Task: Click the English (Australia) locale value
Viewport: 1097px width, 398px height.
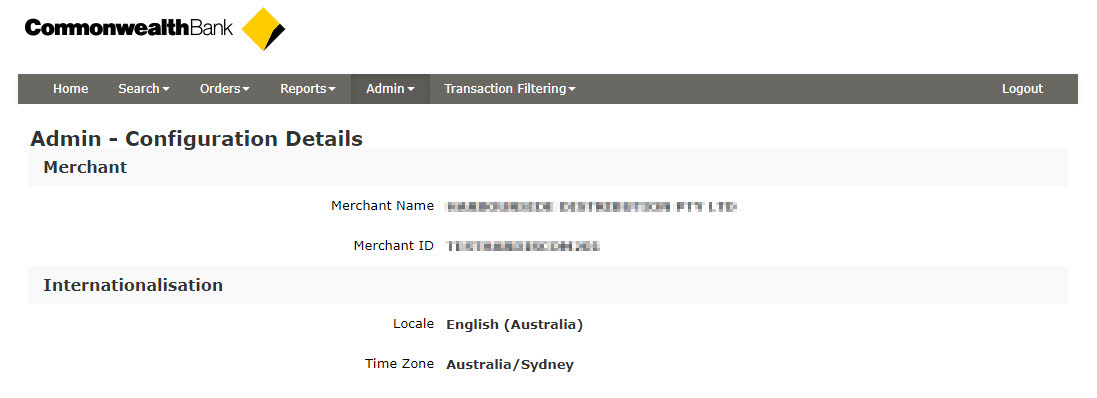Action: 514,325
